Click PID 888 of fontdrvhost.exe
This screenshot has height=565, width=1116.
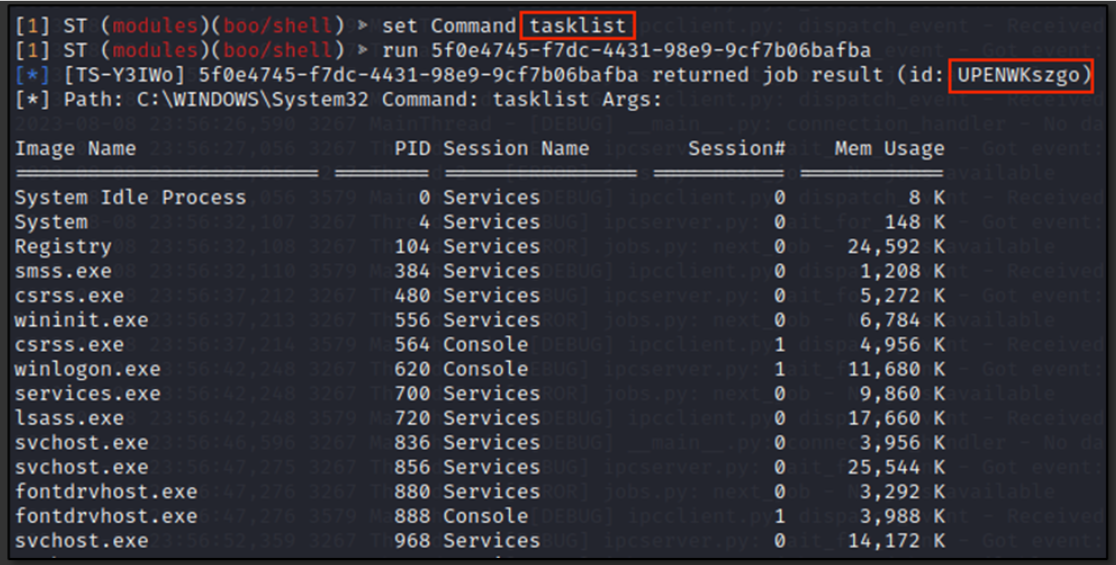(413, 516)
